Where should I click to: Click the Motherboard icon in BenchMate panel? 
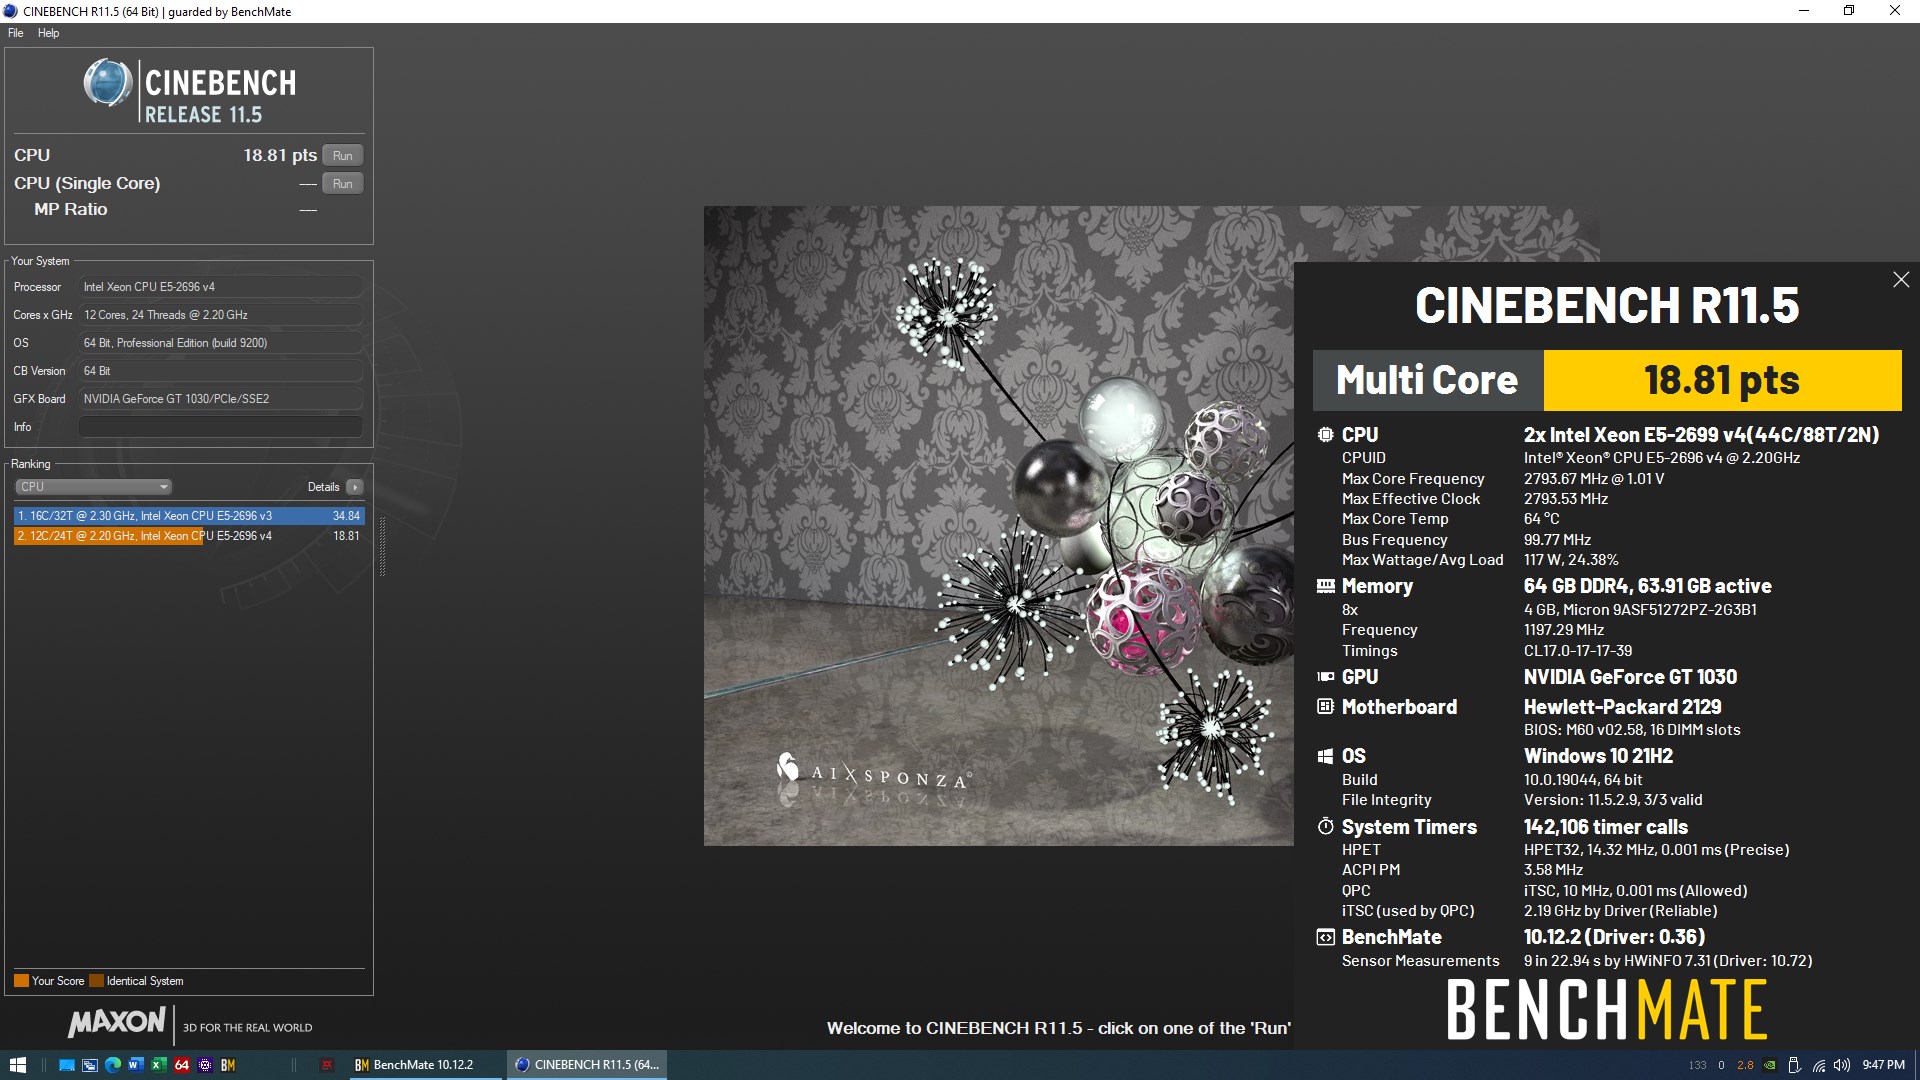pos(1325,707)
